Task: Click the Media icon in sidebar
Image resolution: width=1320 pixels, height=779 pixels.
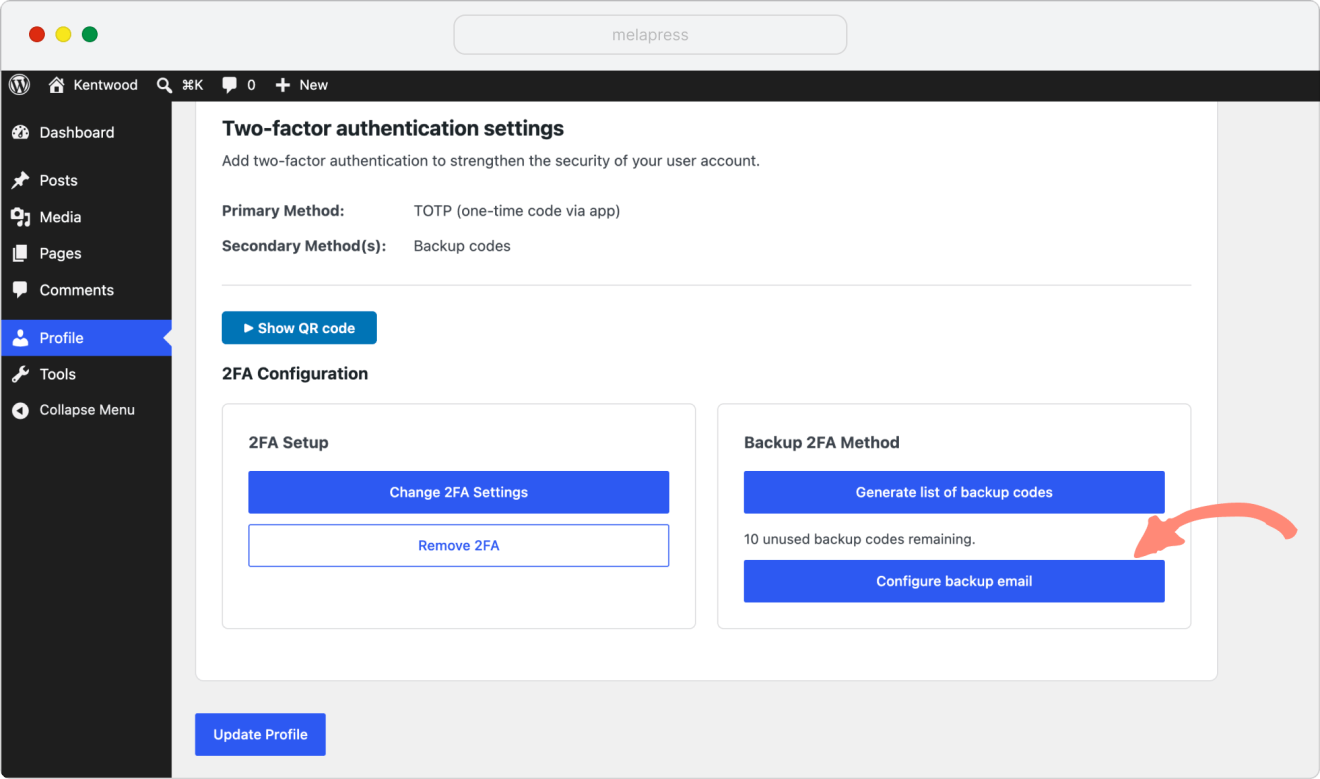Action: point(20,217)
